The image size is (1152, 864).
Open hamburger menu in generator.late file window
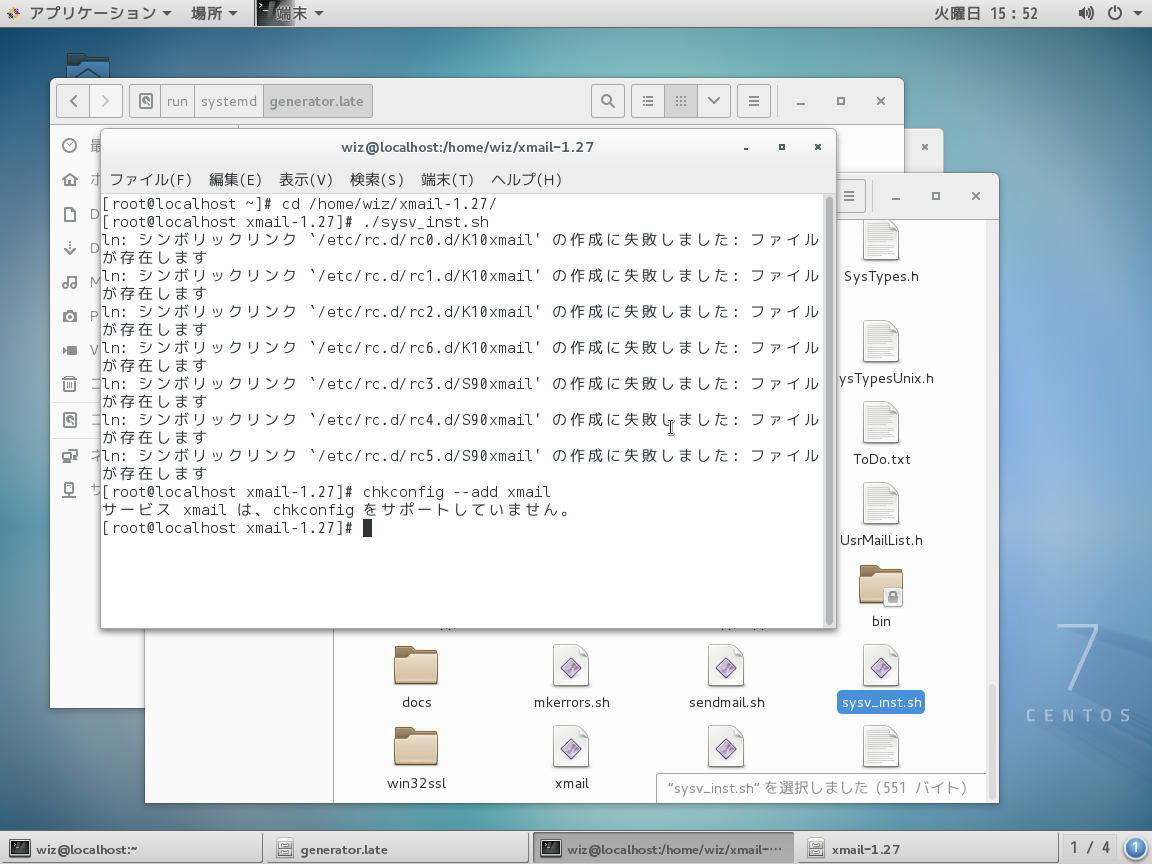tap(754, 101)
